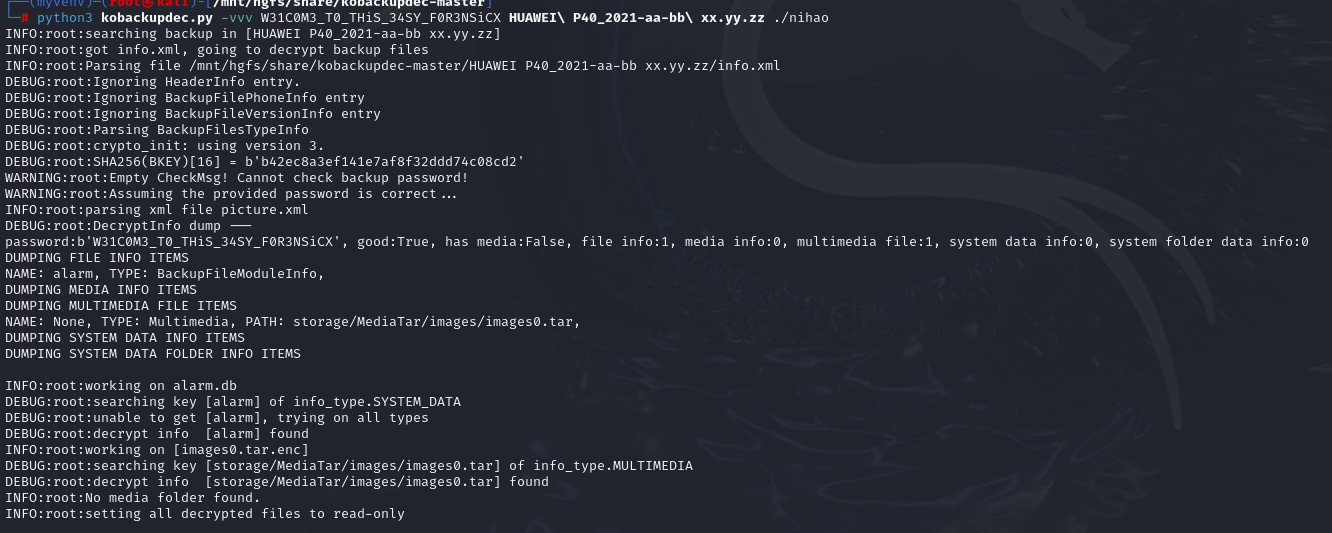The image size is (1332, 533).
Task: Click the 'DUMPING FILE INFO ITEMS' heading
Action: [x=97, y=258]
